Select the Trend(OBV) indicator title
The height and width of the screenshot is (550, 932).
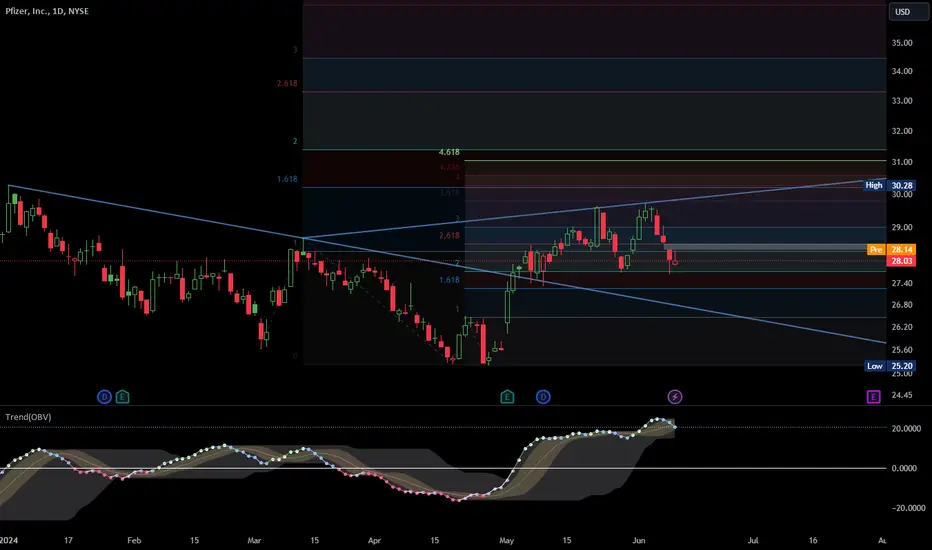[28, 417]
